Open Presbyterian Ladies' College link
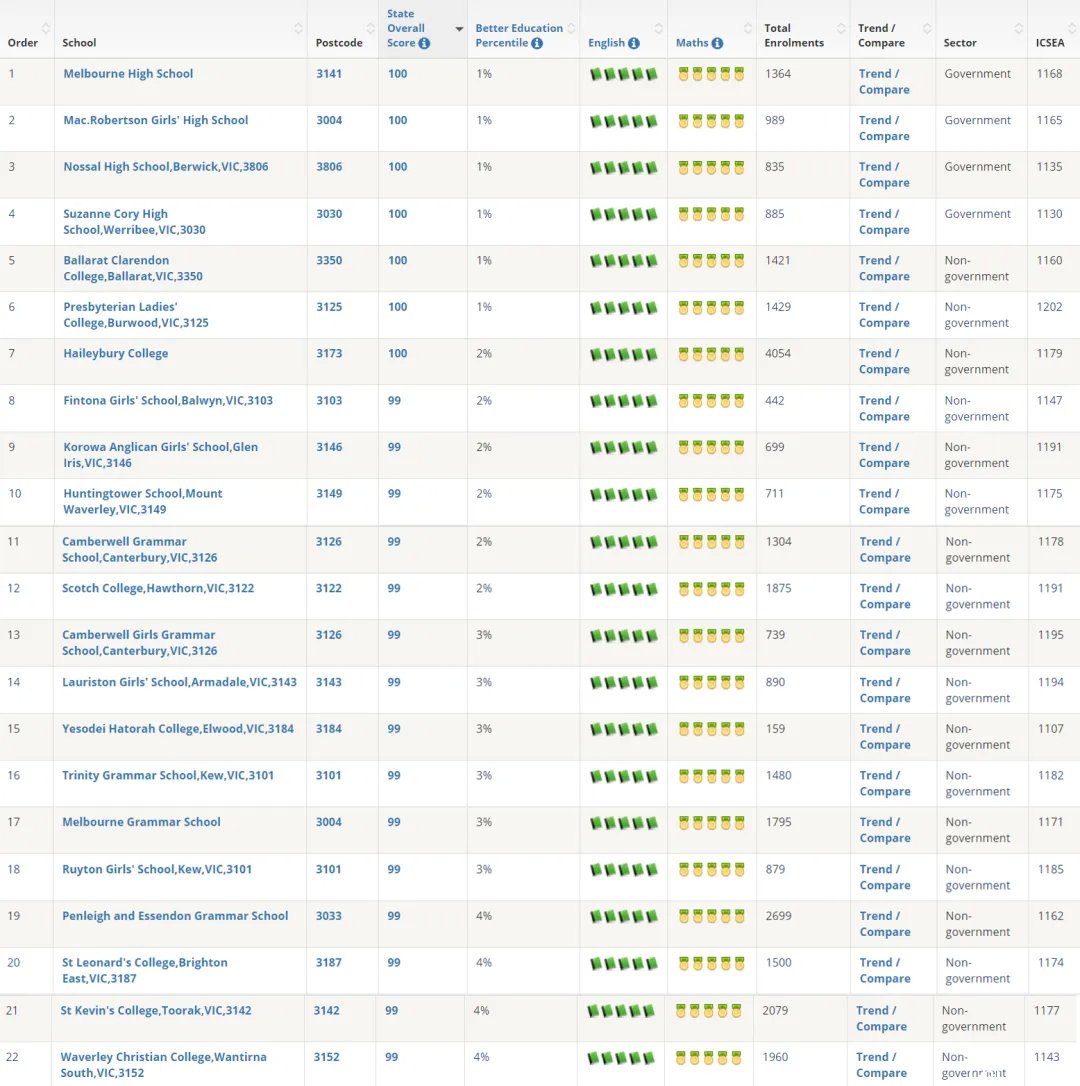The height and width of the screenshot is (1086, 1080). click(136, 314)
